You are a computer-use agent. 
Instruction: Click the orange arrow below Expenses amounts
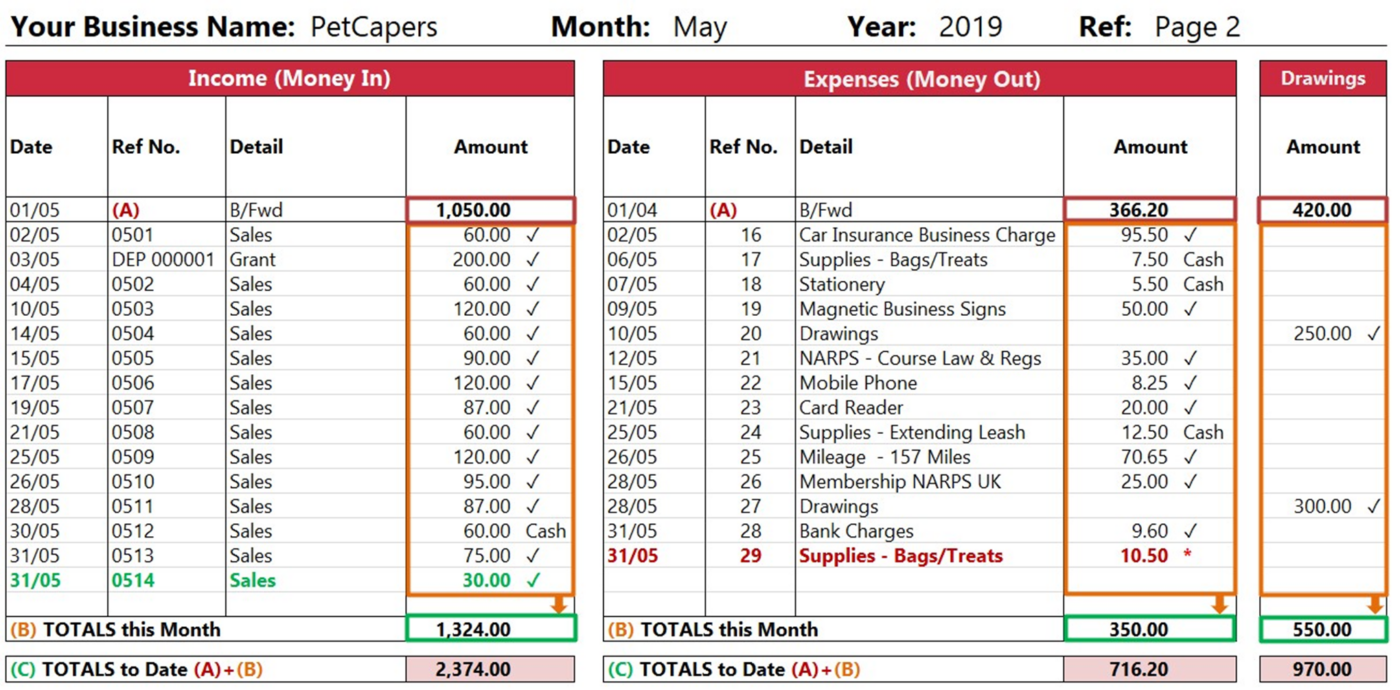coord(1219,604)
